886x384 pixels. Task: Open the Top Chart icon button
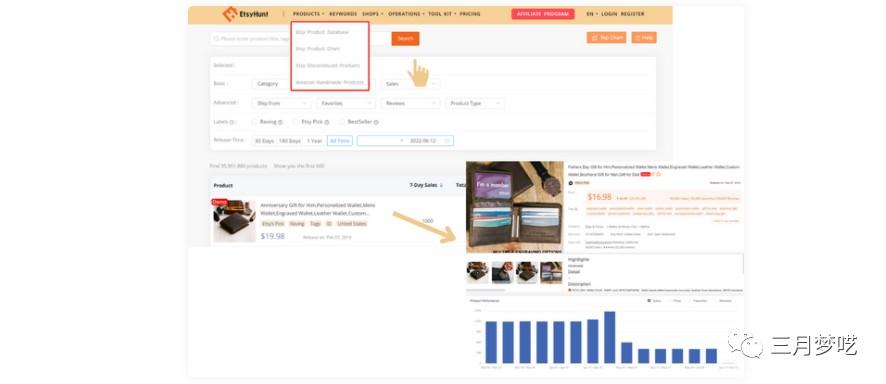click(606, 38)
